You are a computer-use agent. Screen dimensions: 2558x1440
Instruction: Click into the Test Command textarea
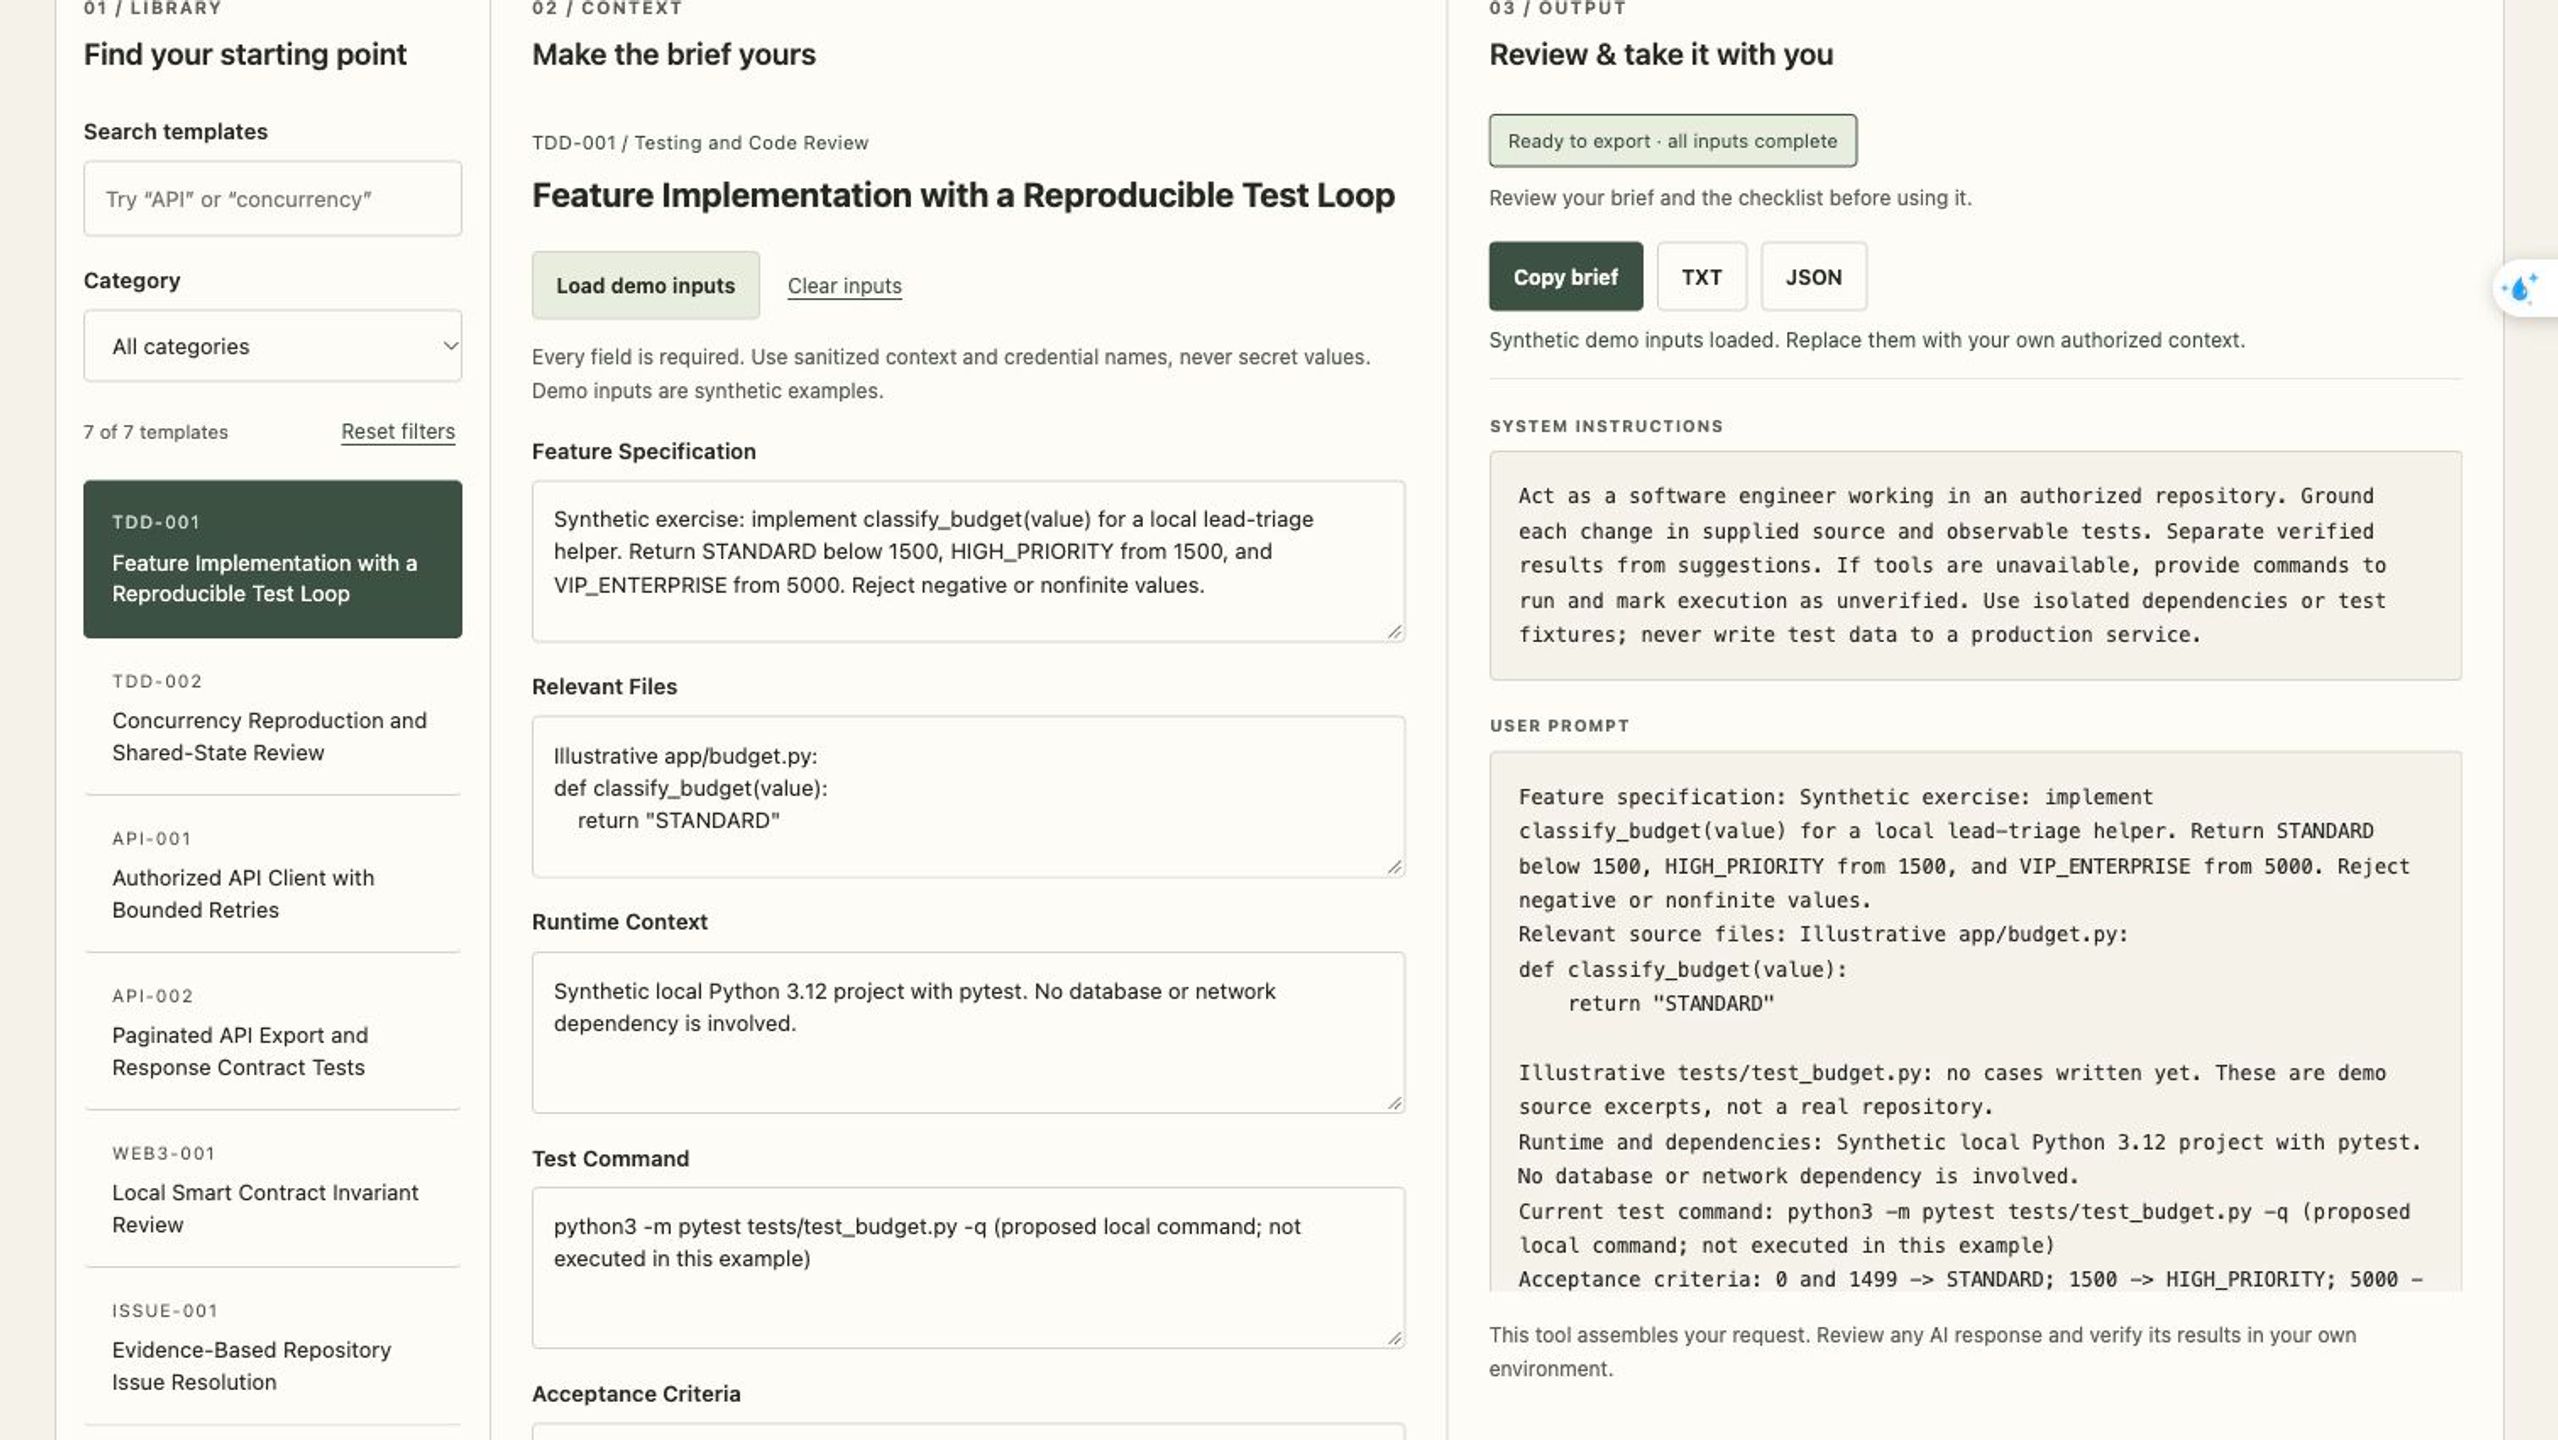pyautogui.click(x=968, y=1268)
